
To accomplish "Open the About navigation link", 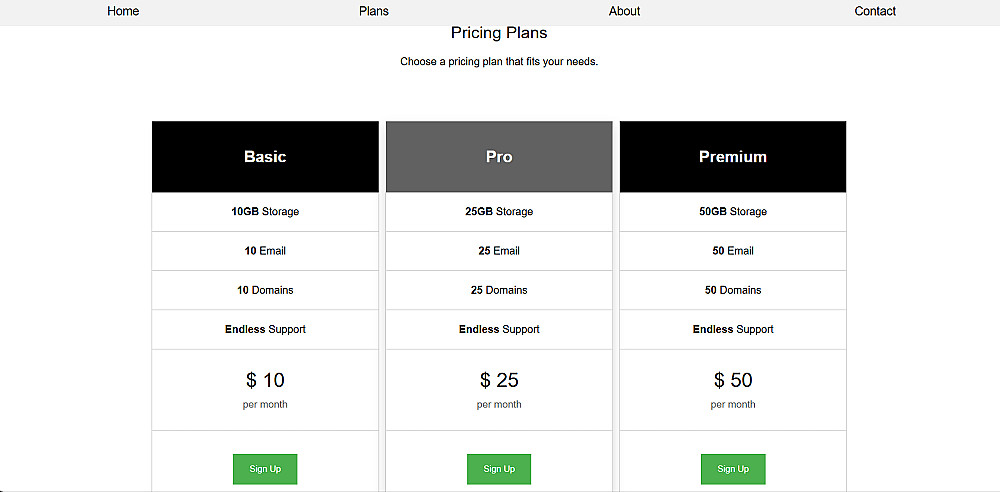I will pos(624,11).
